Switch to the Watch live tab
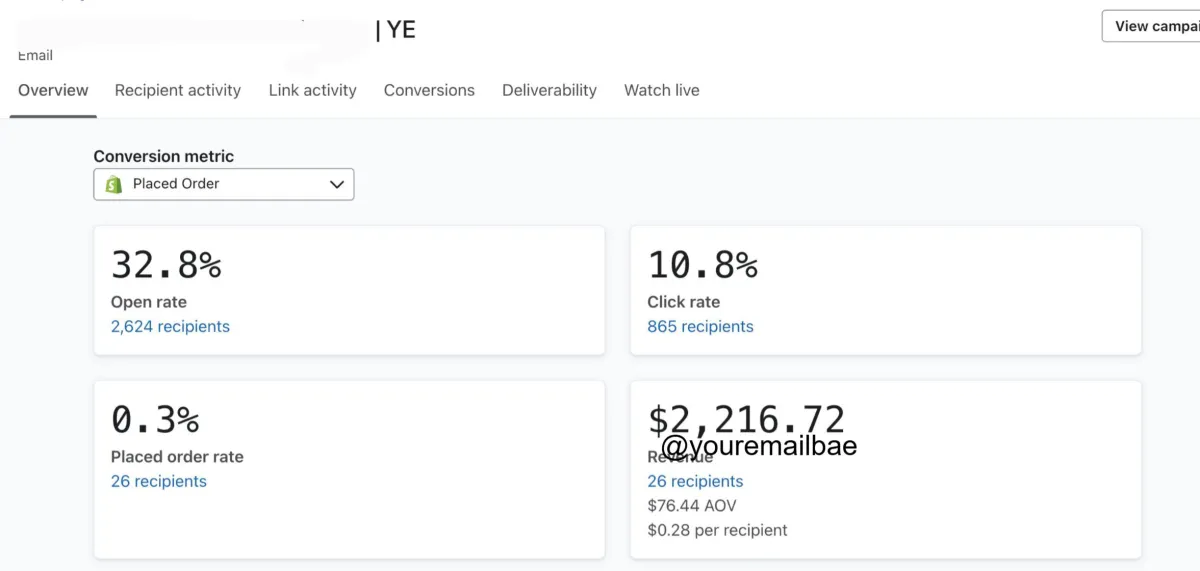 pos(661,90)
